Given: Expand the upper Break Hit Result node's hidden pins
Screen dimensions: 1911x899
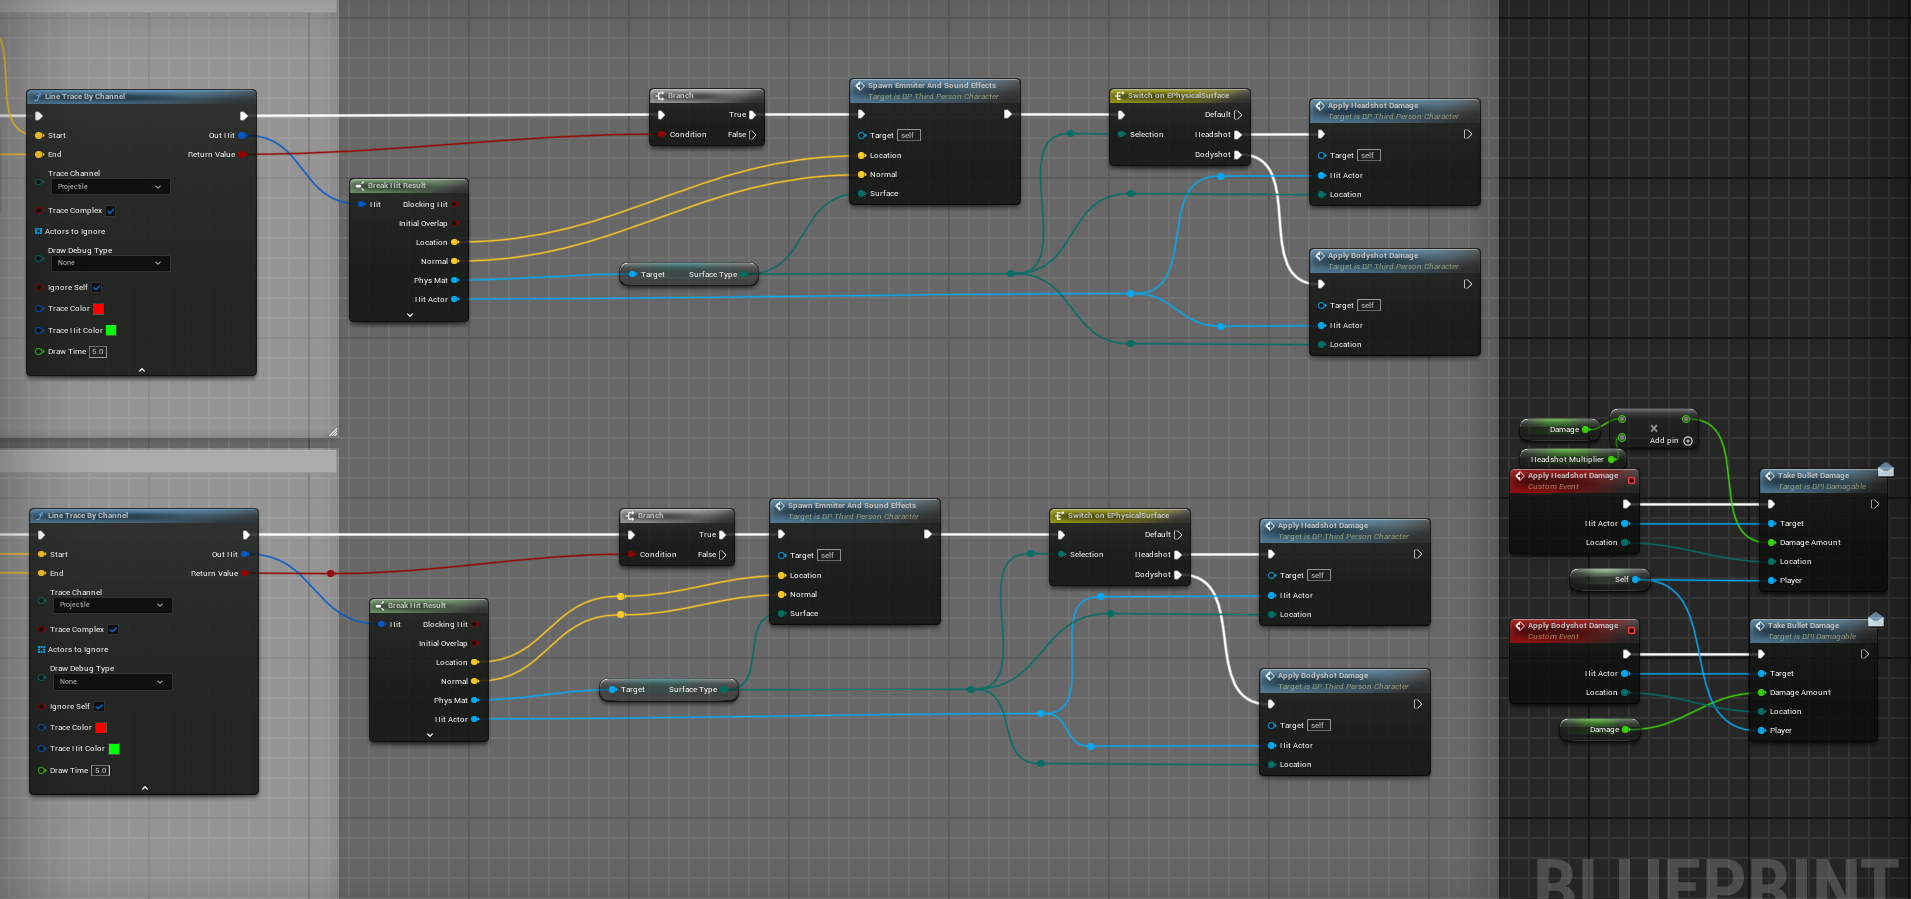Looking at the screenshot, I should coord(410,315).
